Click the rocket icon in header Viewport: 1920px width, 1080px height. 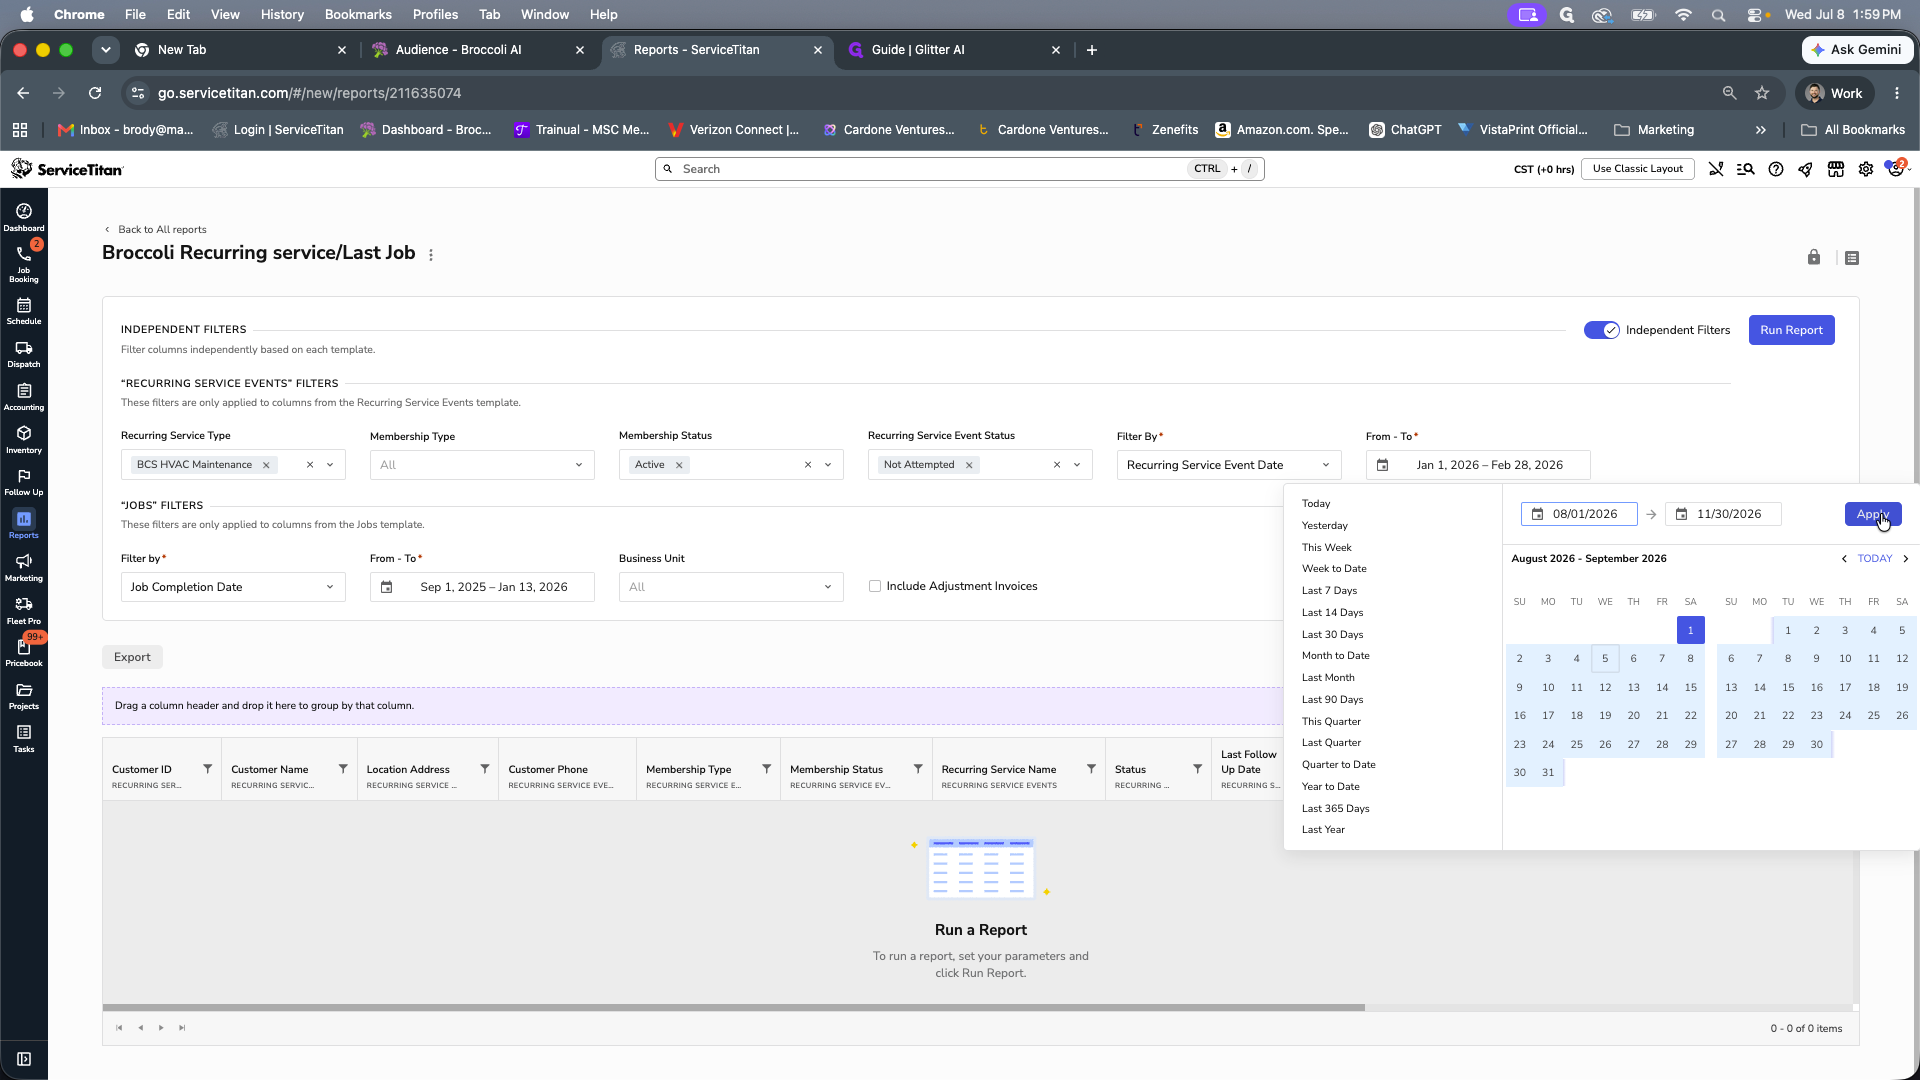coord(1805,169)
